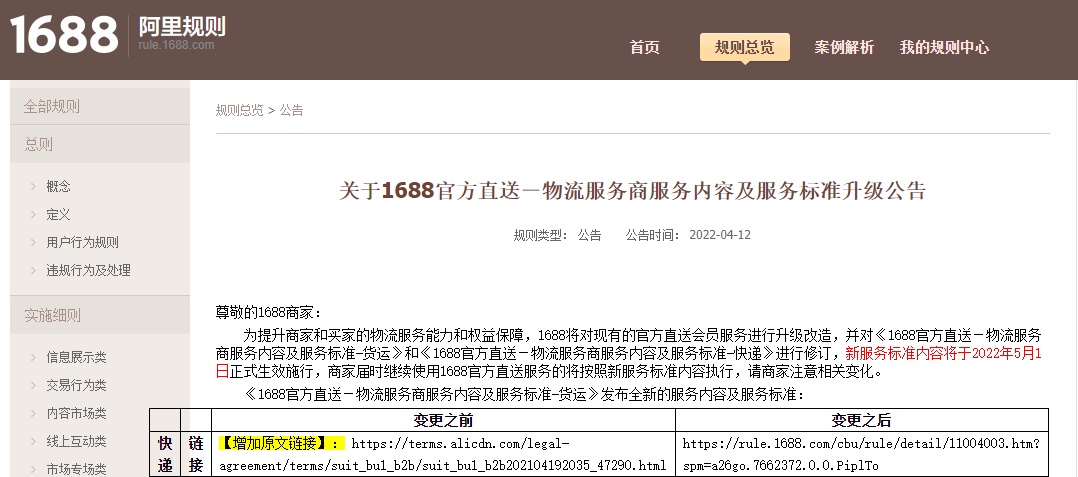Open 信息展示类 in the sidebar

point(76,357)
